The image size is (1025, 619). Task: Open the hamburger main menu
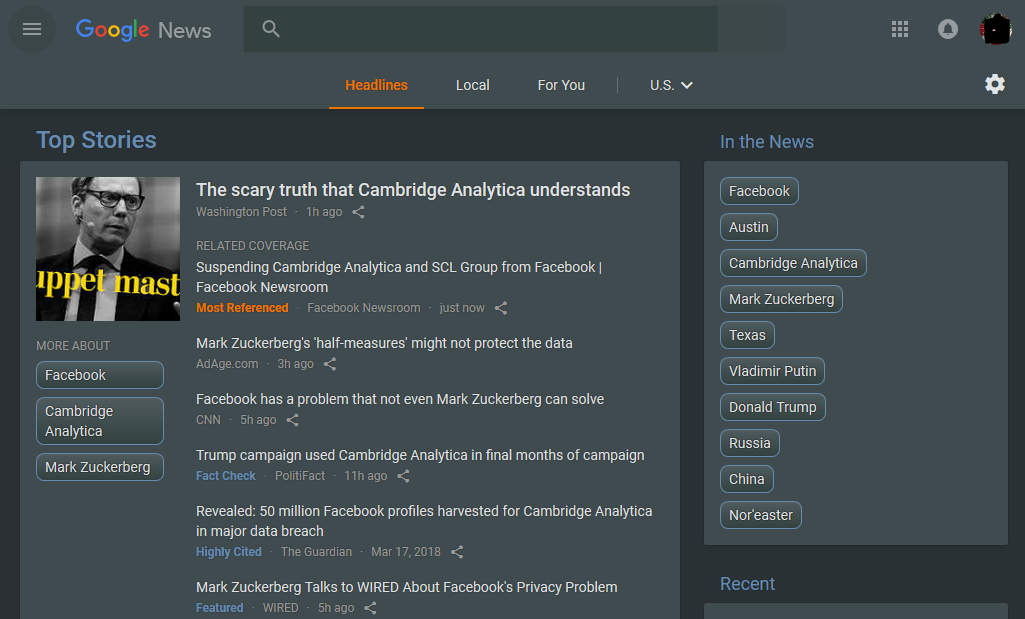coord(31,29)
